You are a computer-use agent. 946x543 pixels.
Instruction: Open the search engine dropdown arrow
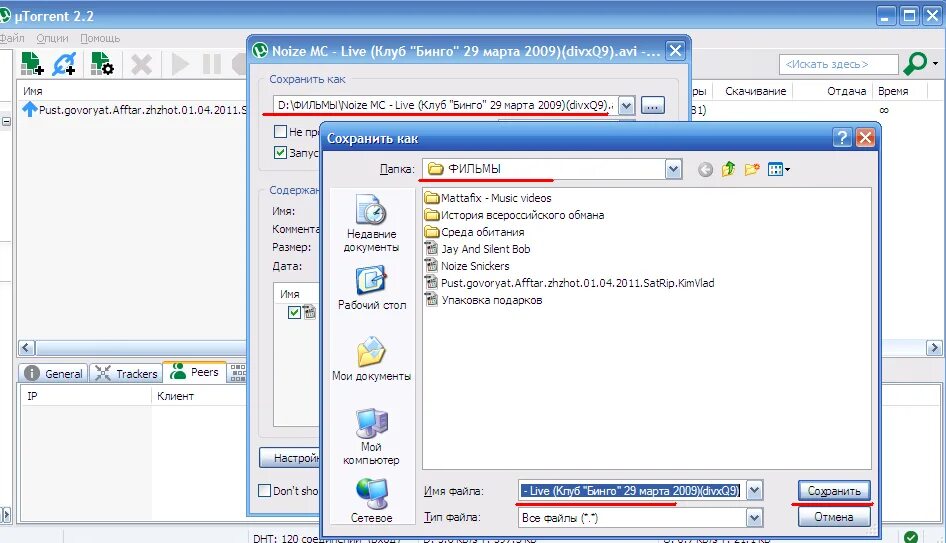[x=936, y=63]
